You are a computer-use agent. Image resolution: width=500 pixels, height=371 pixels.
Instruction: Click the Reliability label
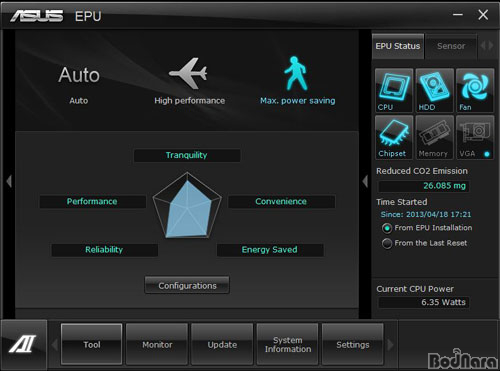click(x=105, y=250)
